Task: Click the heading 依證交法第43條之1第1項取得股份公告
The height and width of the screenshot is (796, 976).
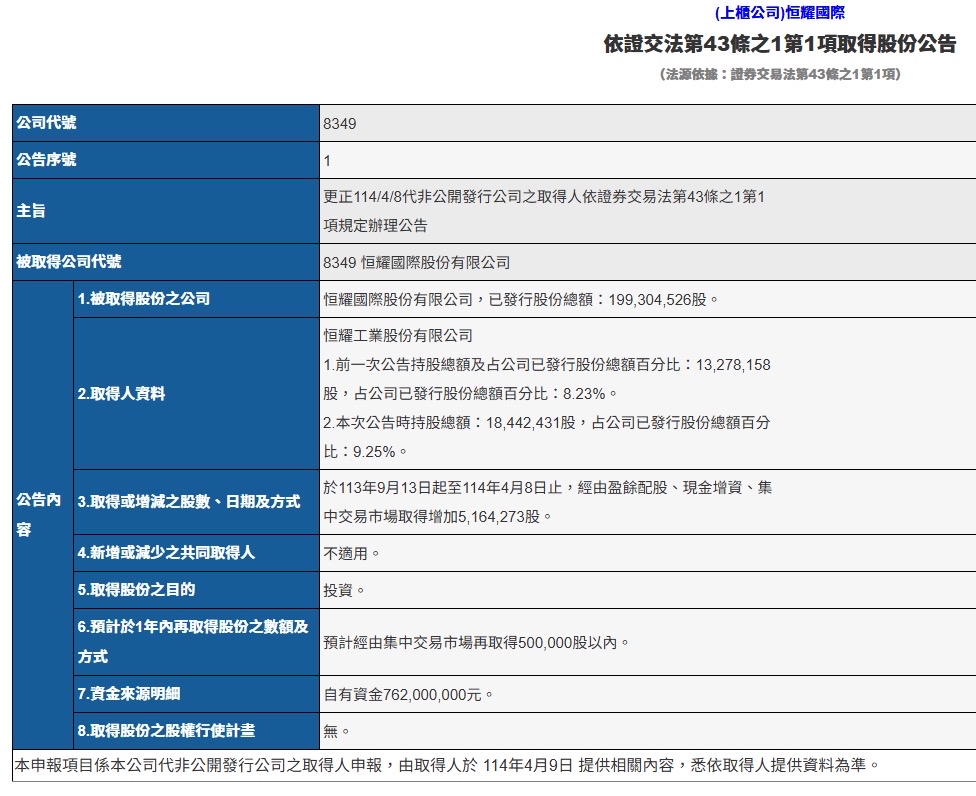Action: (779, 44)
